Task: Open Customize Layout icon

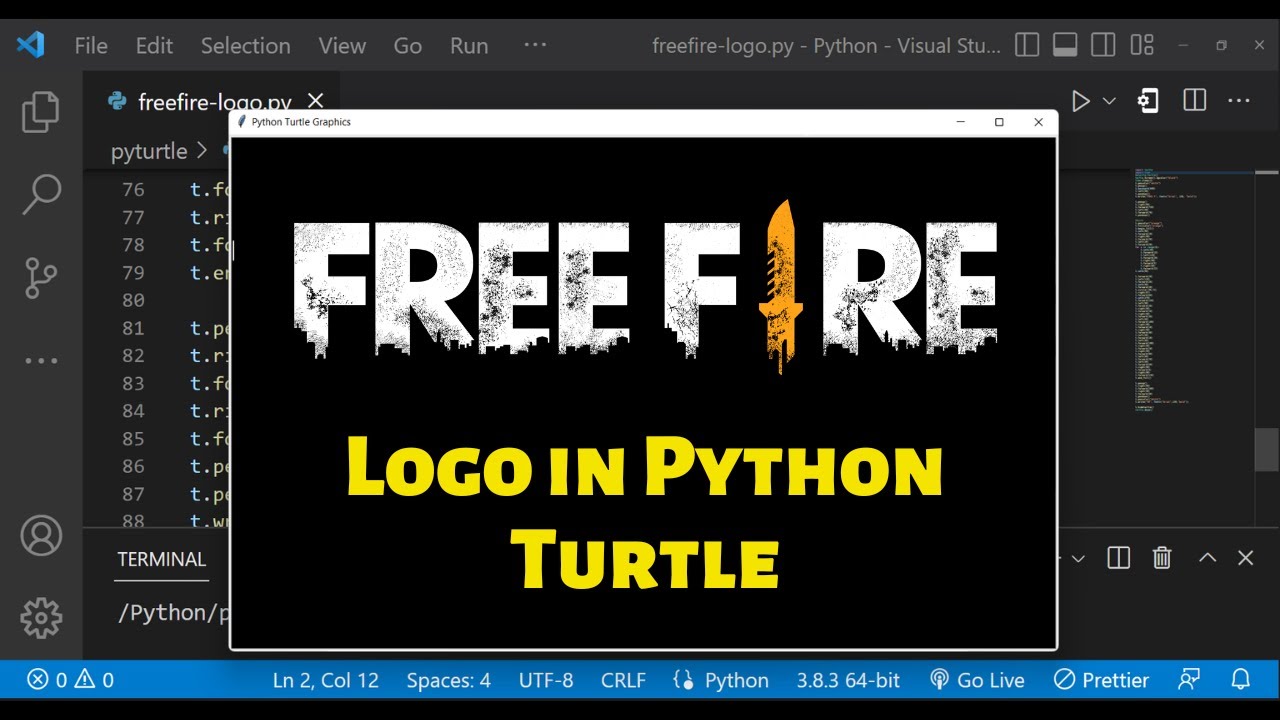Action: point(1142,45)
